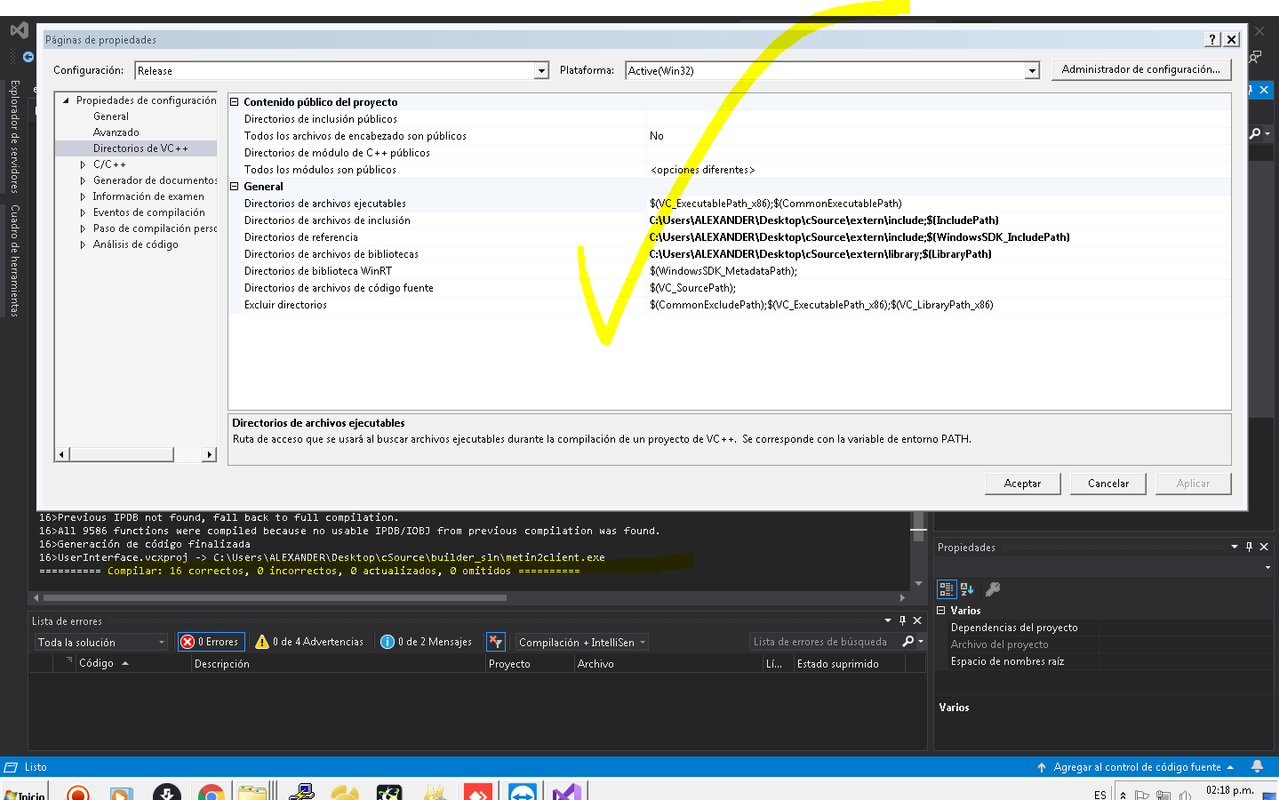Open Explorador de servidores side tab
1279x800 pixels.
(15, 137)
